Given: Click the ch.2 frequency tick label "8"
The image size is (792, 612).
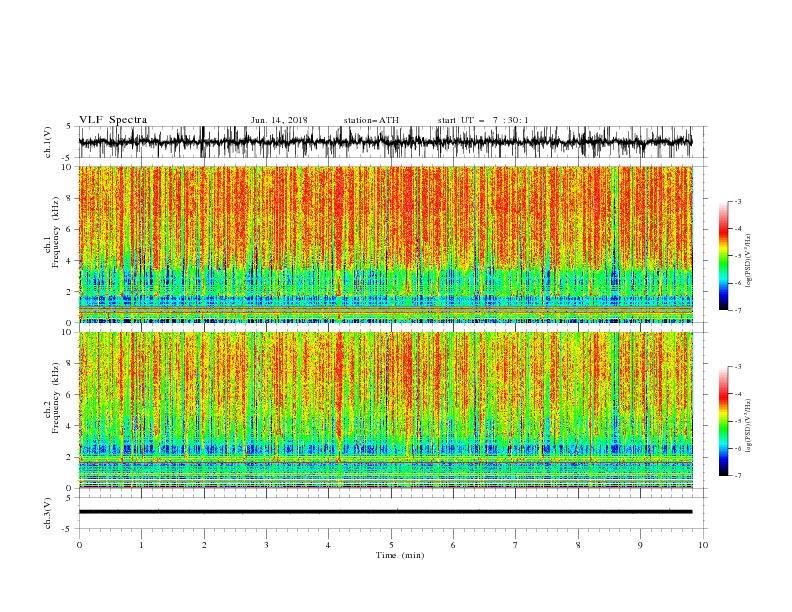Looking at the screenshot, I should coord(71,364).
